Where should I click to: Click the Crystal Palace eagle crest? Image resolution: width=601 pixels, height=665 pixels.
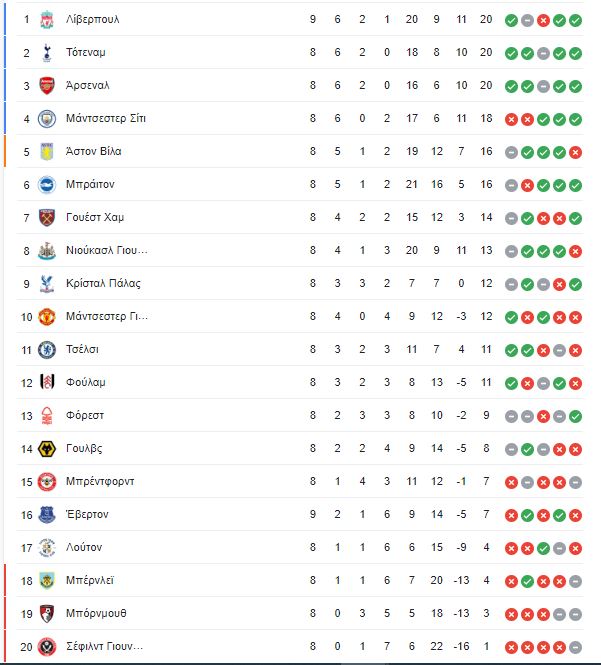coord(47,284)
